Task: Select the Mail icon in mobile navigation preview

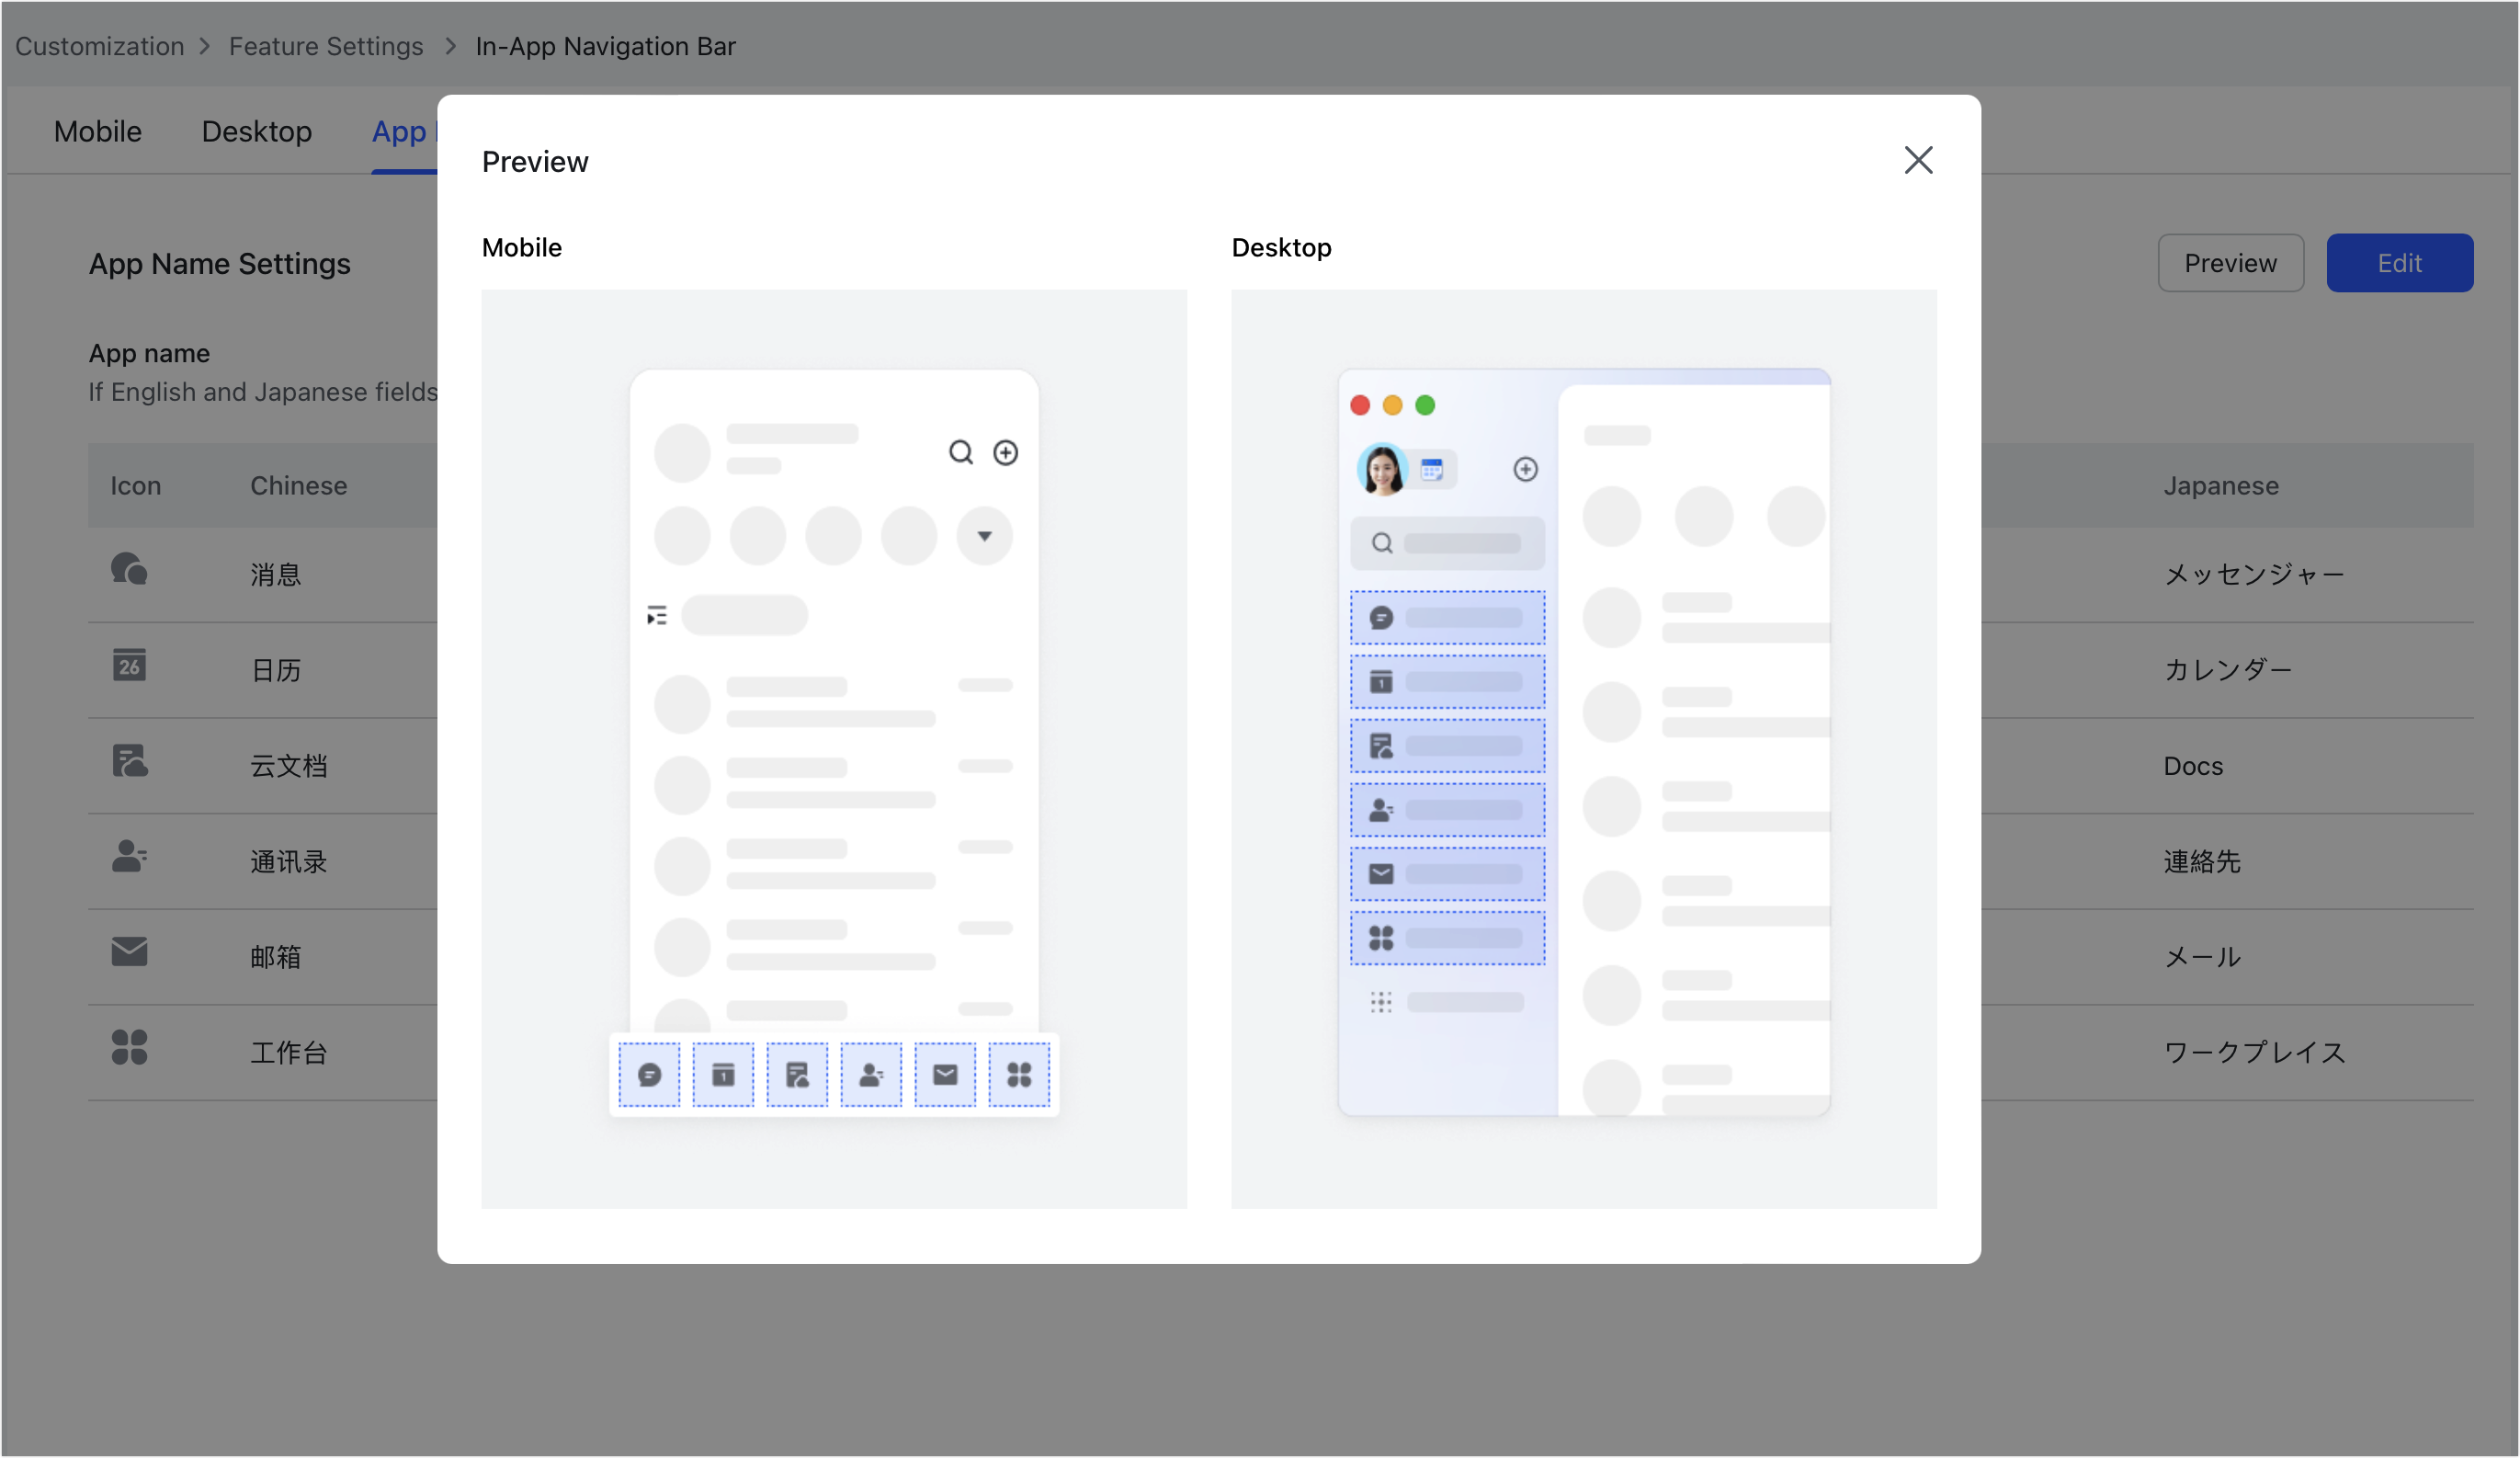Action: [x=945, y=1075]
